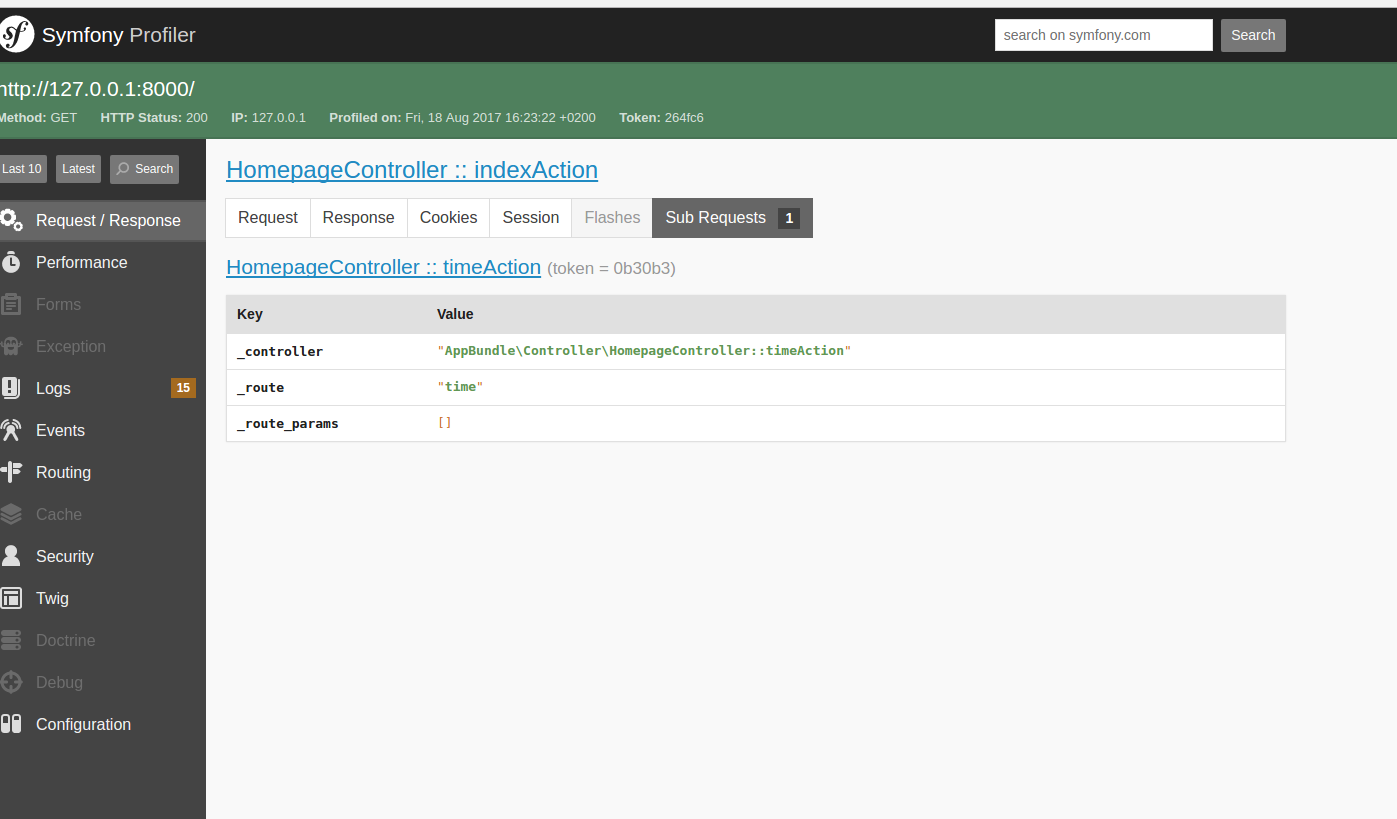The width and height of the screenshot is (1397, 819).
Task: Click the Forms clipboard icon
Action: 11,304
